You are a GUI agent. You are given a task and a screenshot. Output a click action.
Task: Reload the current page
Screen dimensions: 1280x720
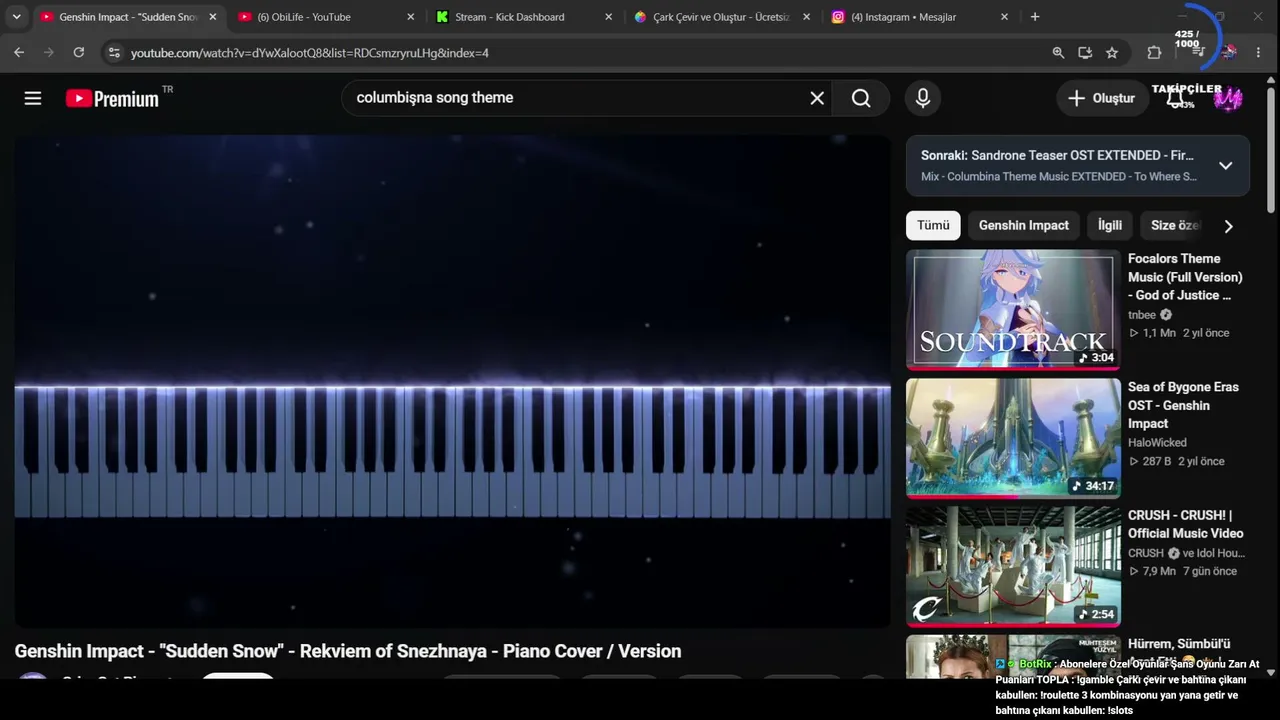coord(79,53)
